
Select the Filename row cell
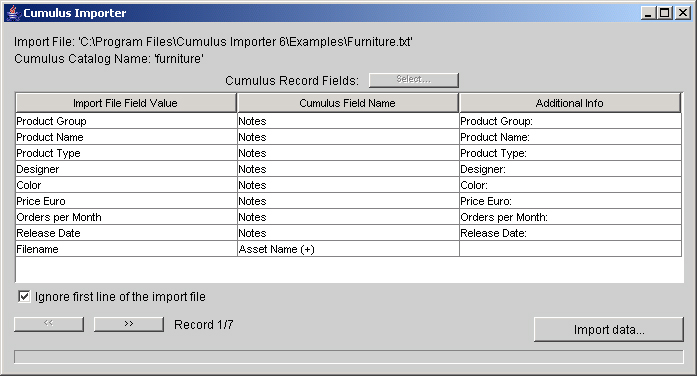(126, 249)
